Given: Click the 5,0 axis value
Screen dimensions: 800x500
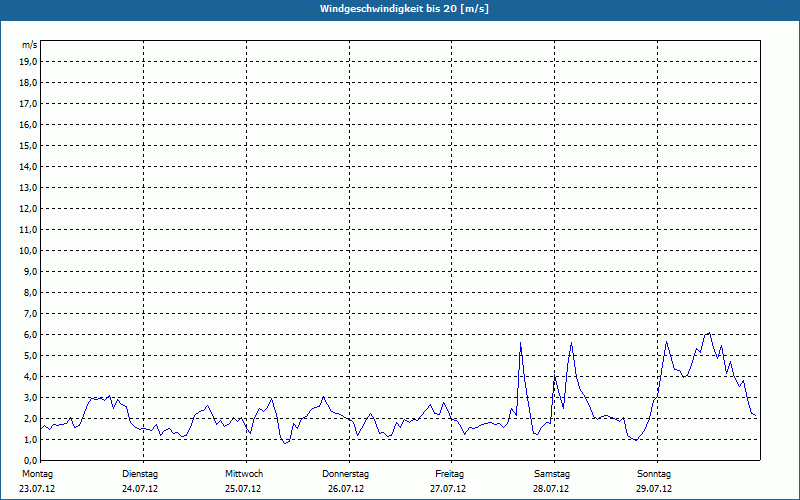Looking at the screenshot, I should (30, 355).
